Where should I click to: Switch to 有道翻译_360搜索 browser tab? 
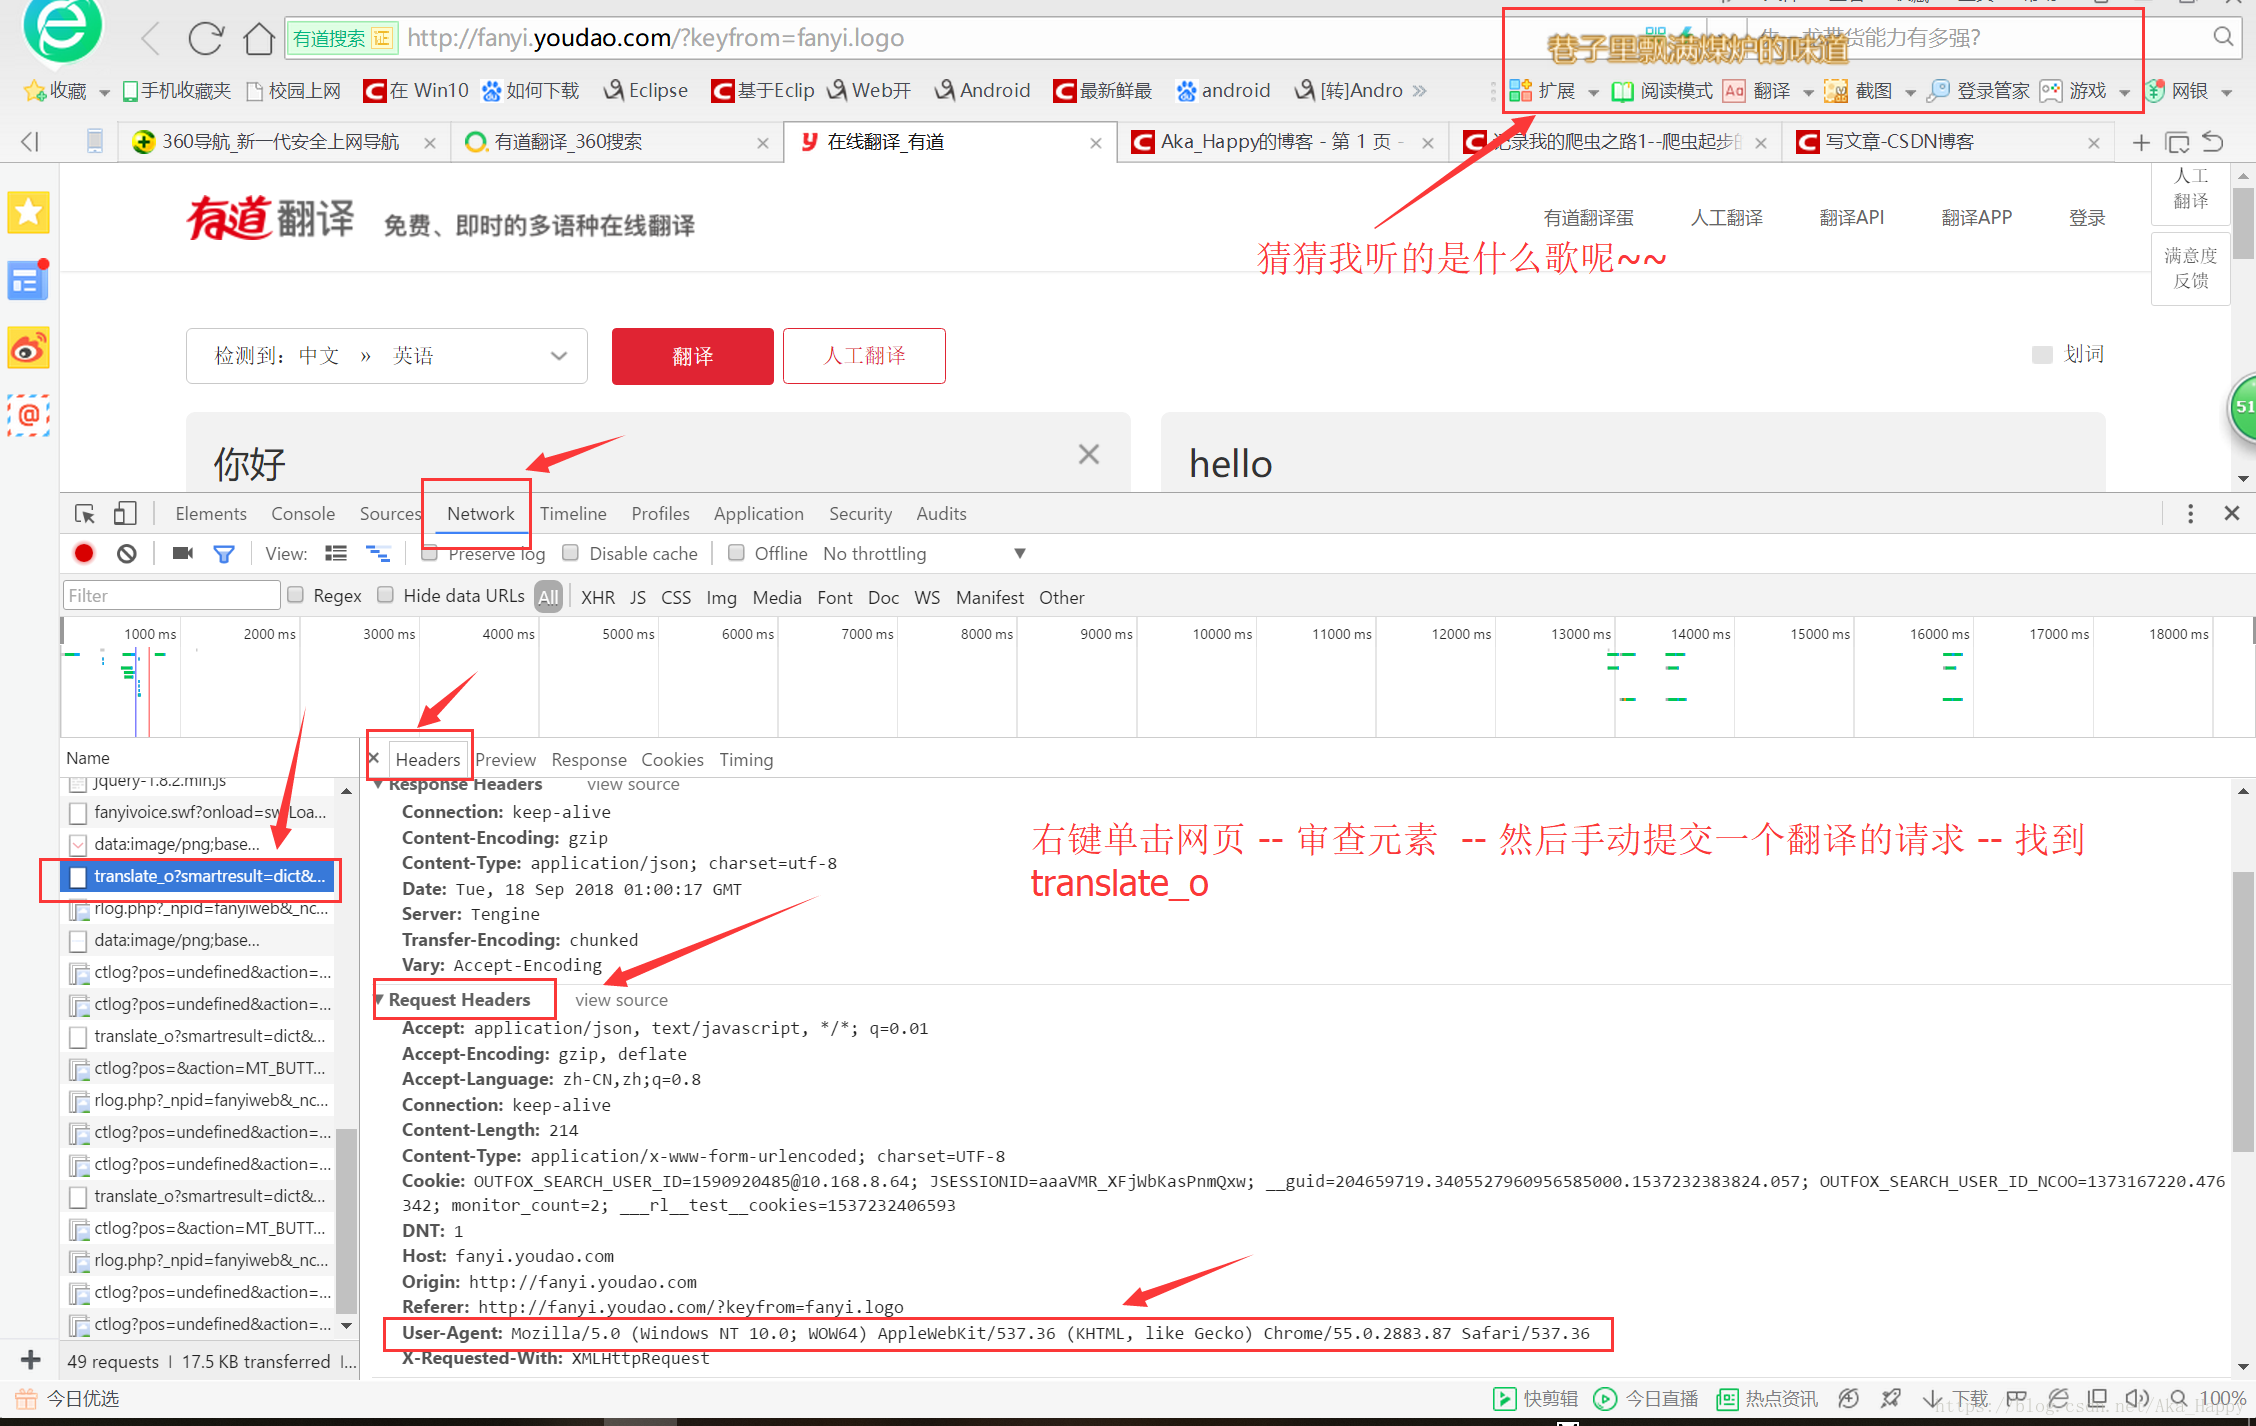[x=616, y=142]
